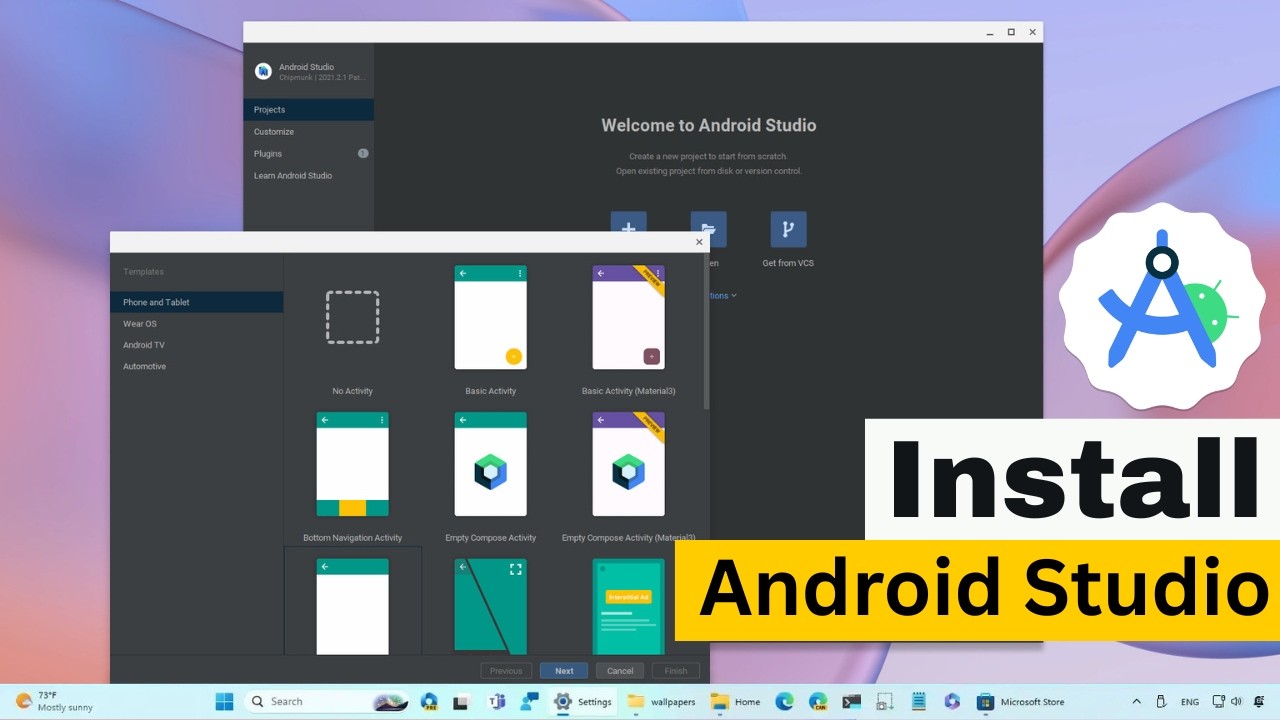
Task: Select Automotive templates category
Action: [x=197, y=366]
